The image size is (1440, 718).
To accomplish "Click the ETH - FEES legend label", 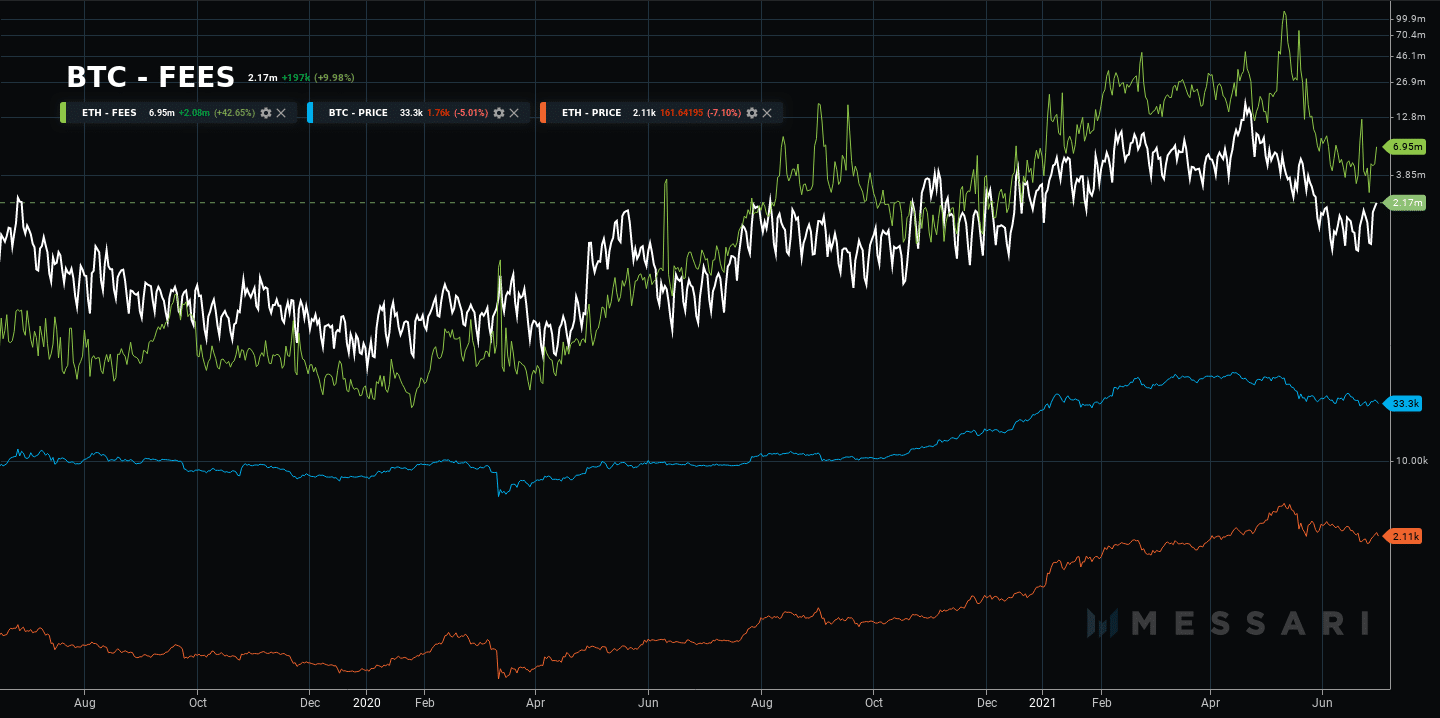I will 109,113.
